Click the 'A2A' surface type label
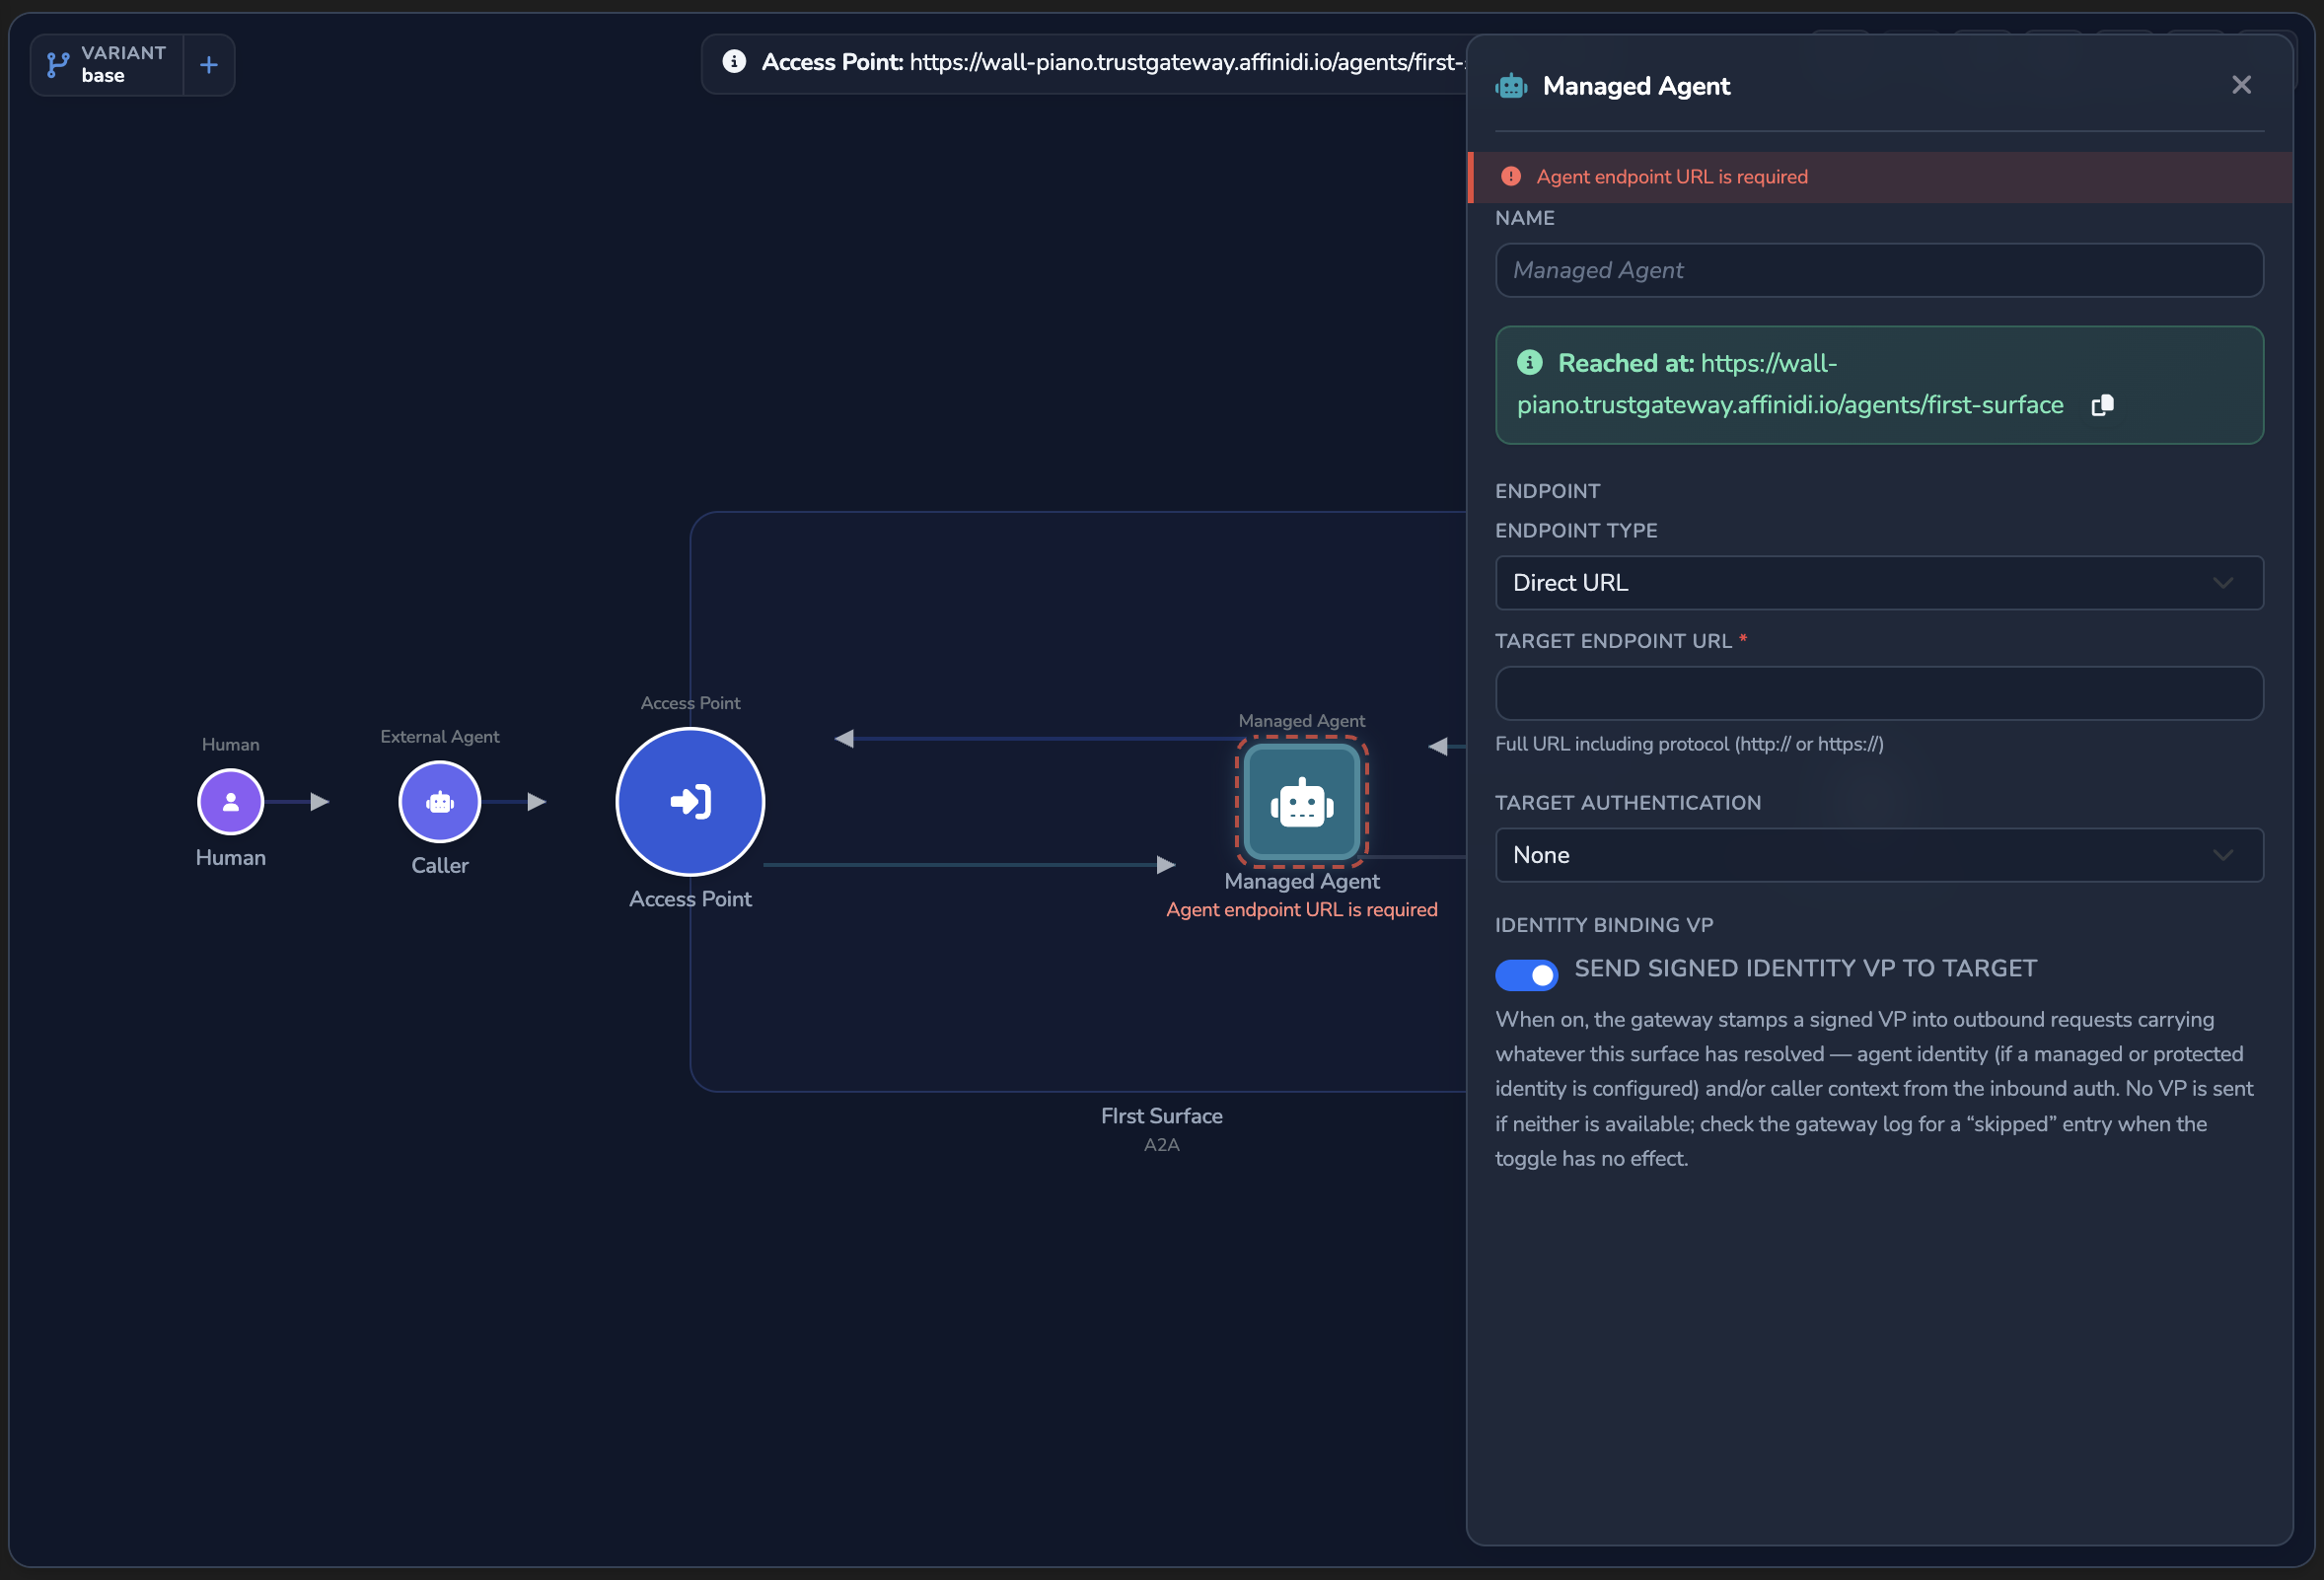This screenshot has width=2324, height=1580. (x=1161, y=1145)
